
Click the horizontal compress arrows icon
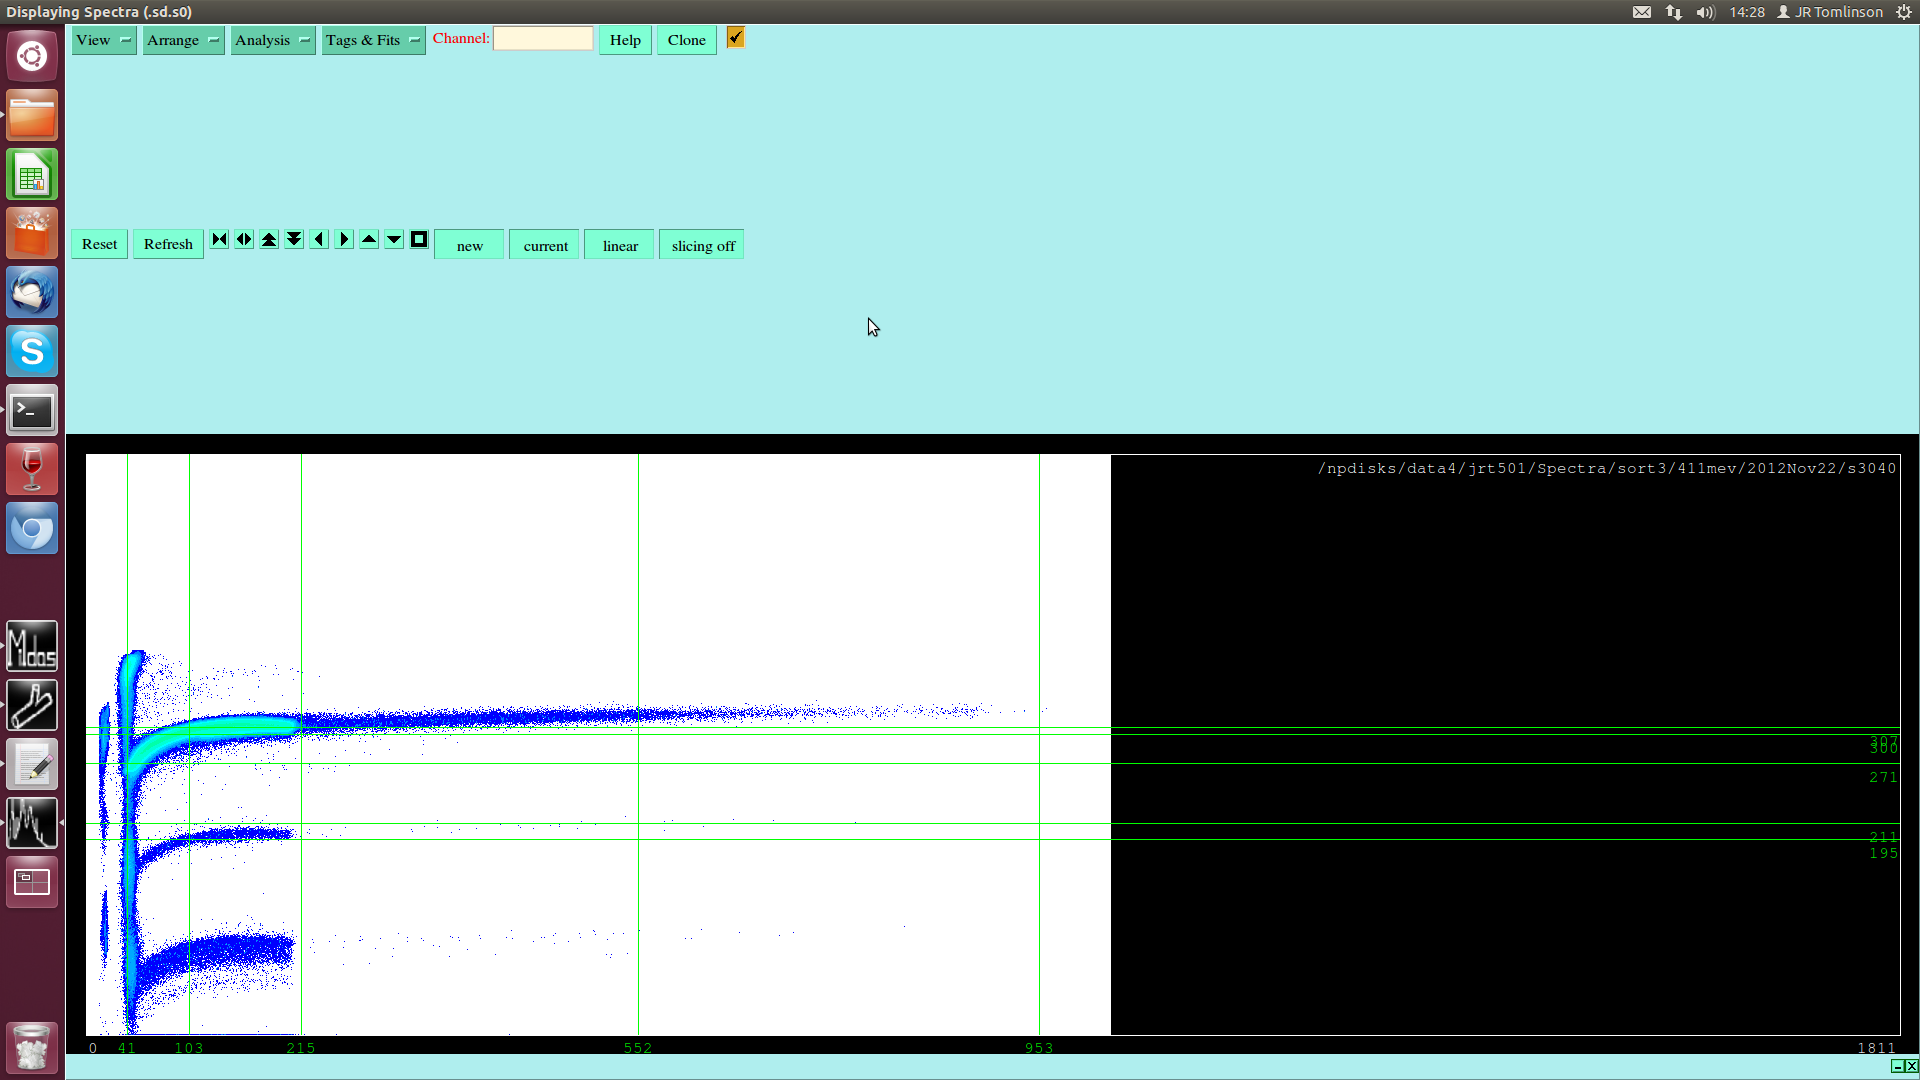pos(219,239)
